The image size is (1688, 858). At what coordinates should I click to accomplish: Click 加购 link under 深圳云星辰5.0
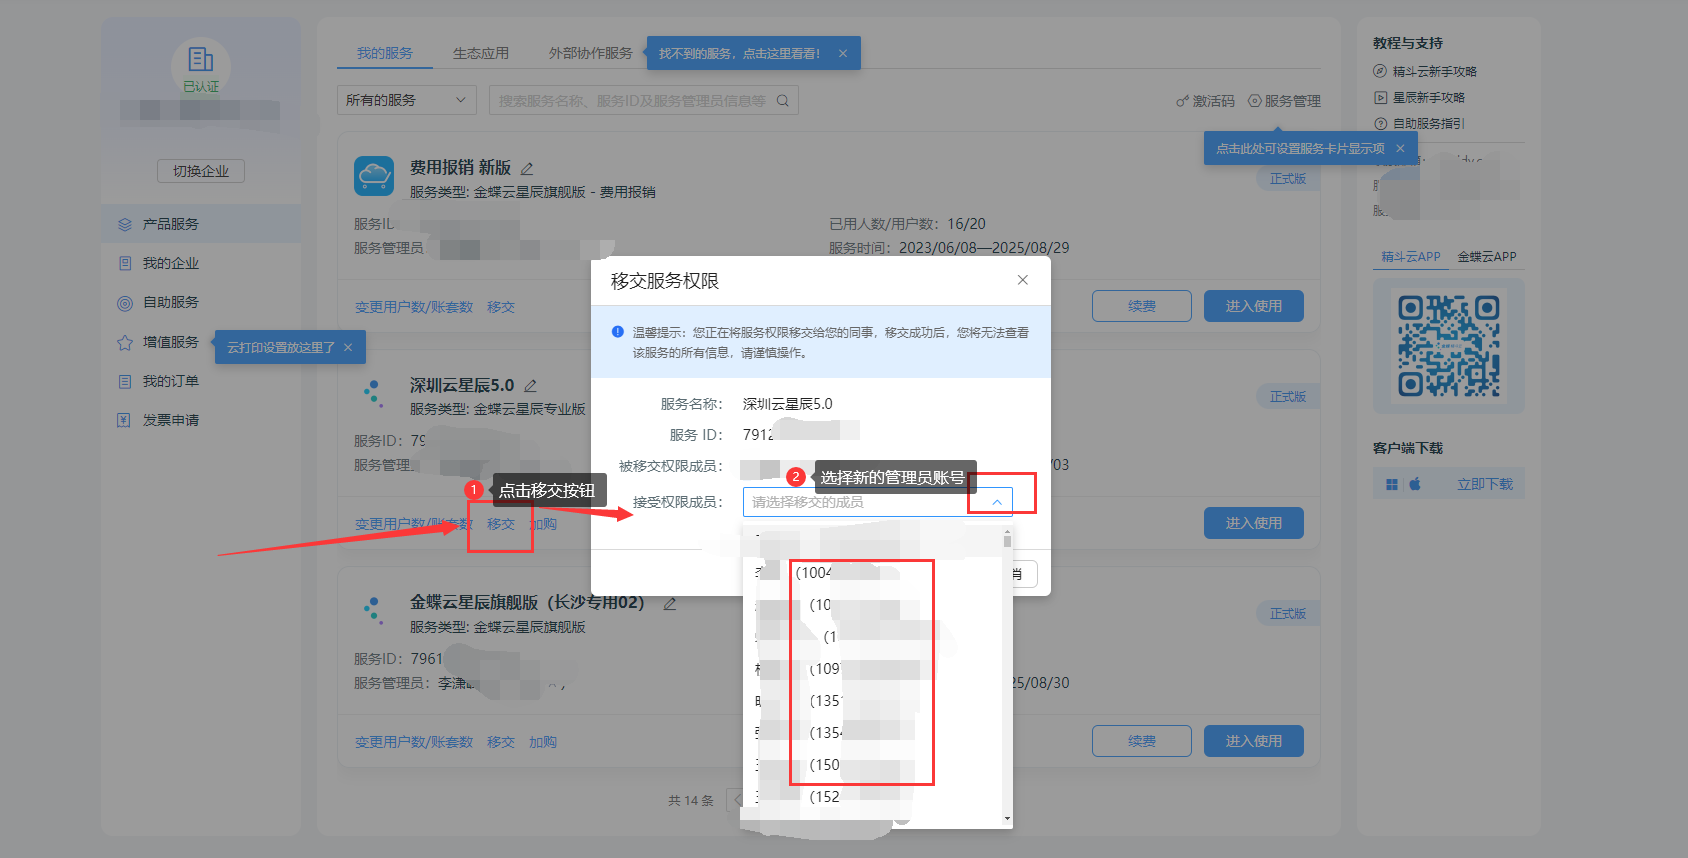coord(543,524)
